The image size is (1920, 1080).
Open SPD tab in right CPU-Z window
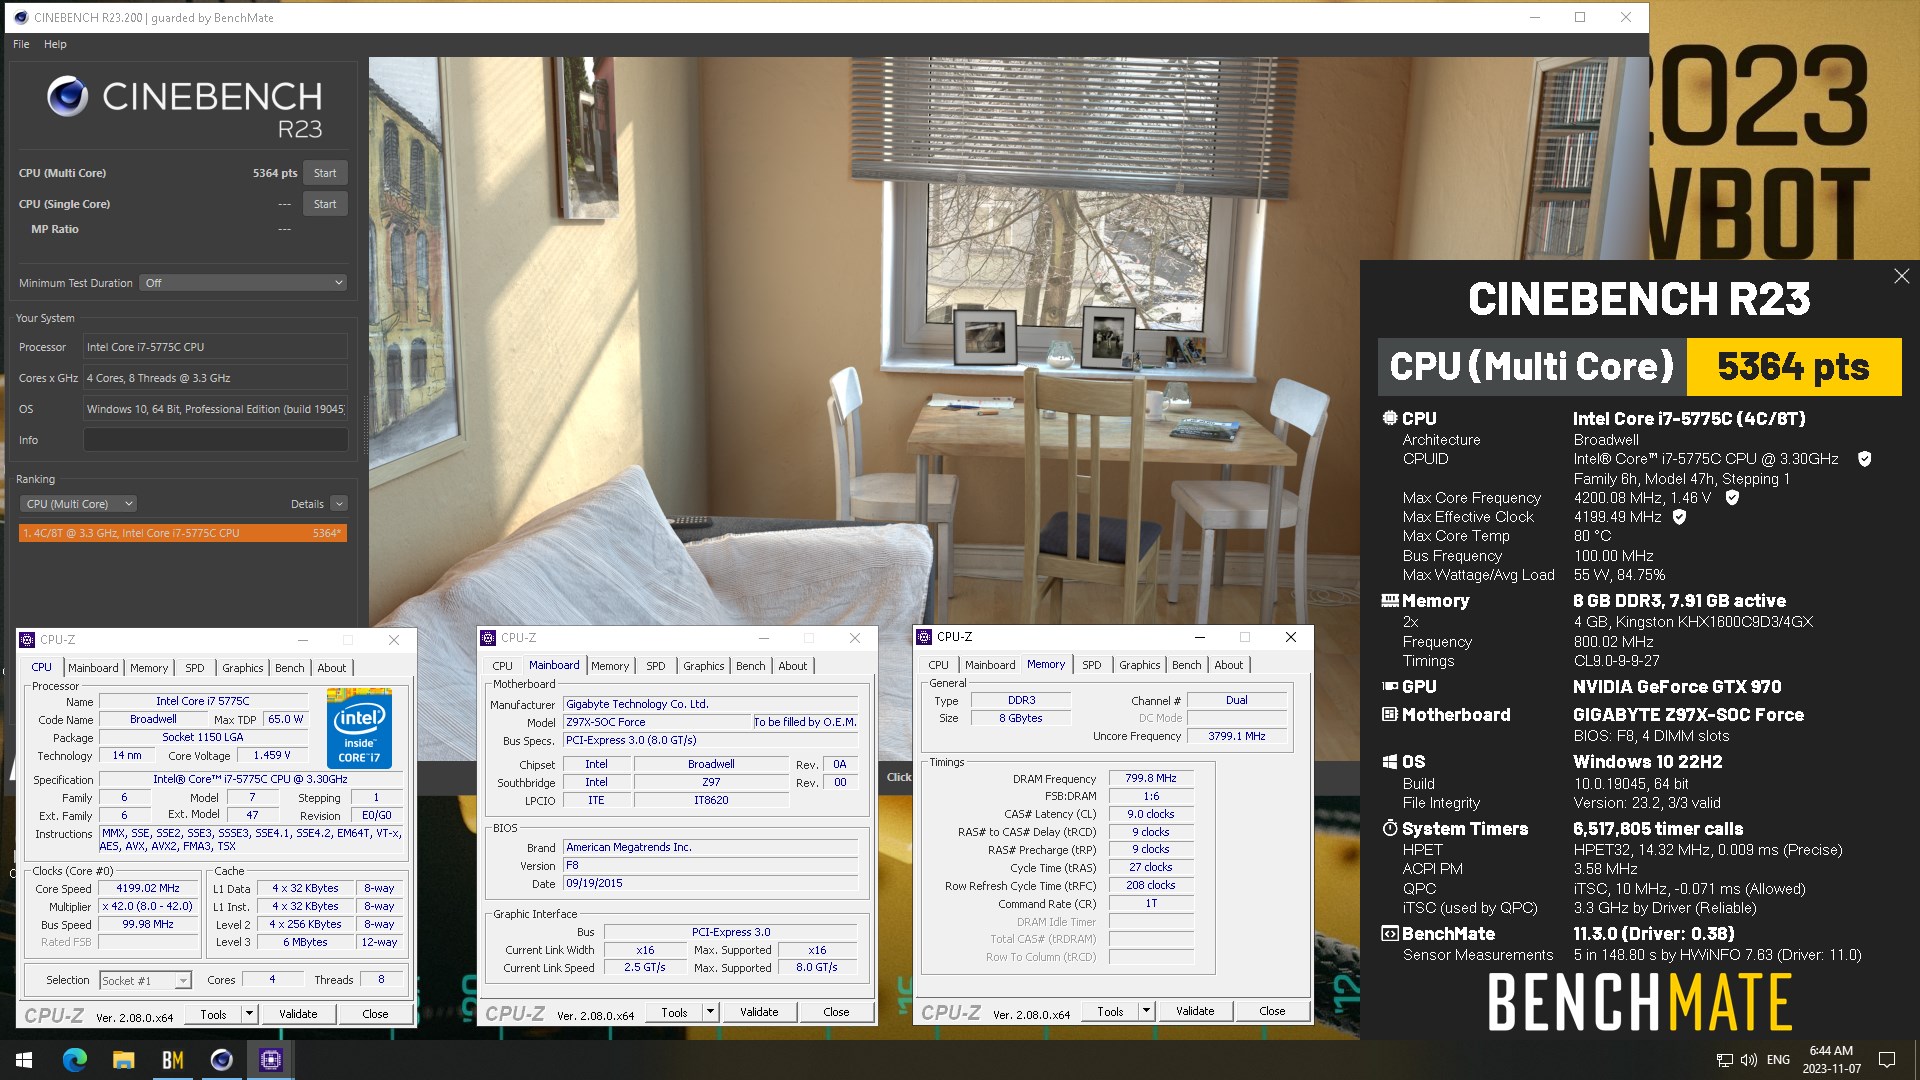click(x=1092, y=665)
